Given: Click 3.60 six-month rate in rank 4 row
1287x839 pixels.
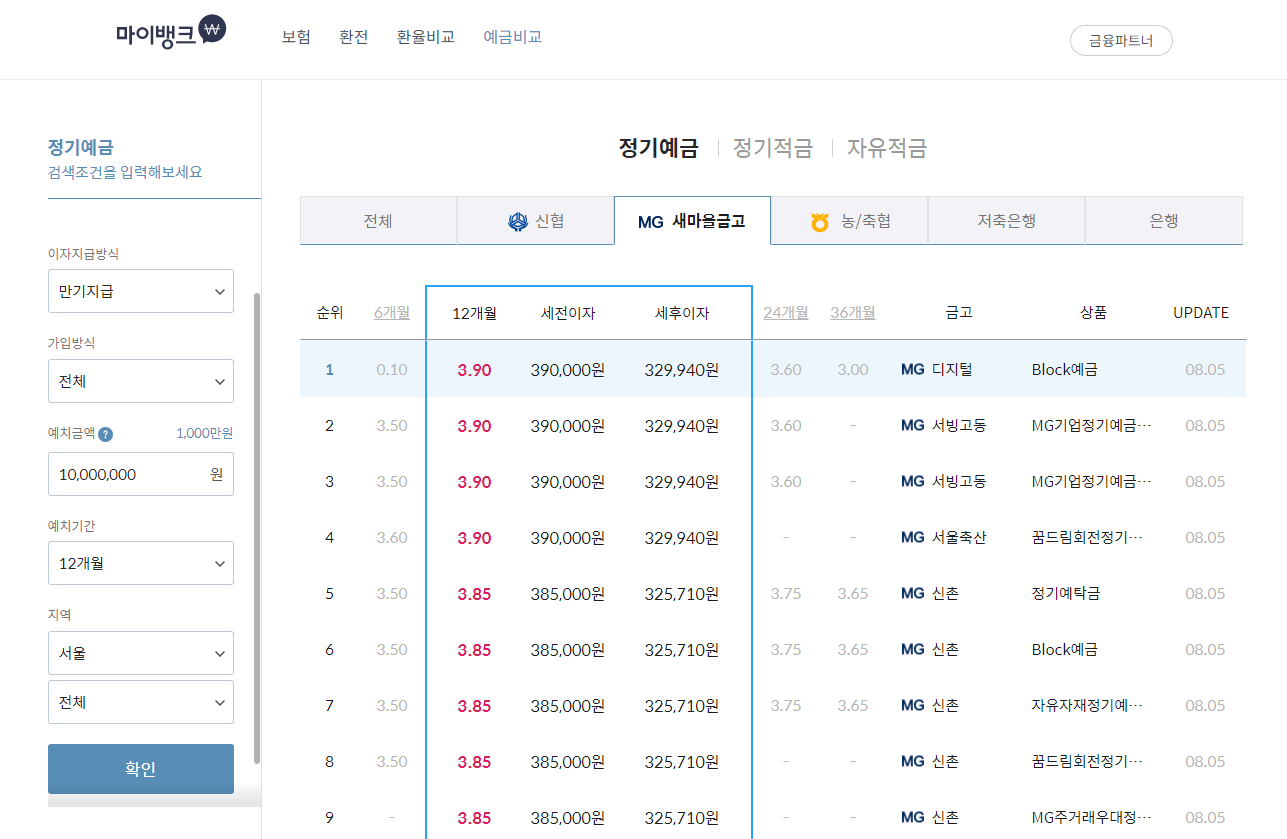Looking at the screenshot, I should [x=392, y=538].
